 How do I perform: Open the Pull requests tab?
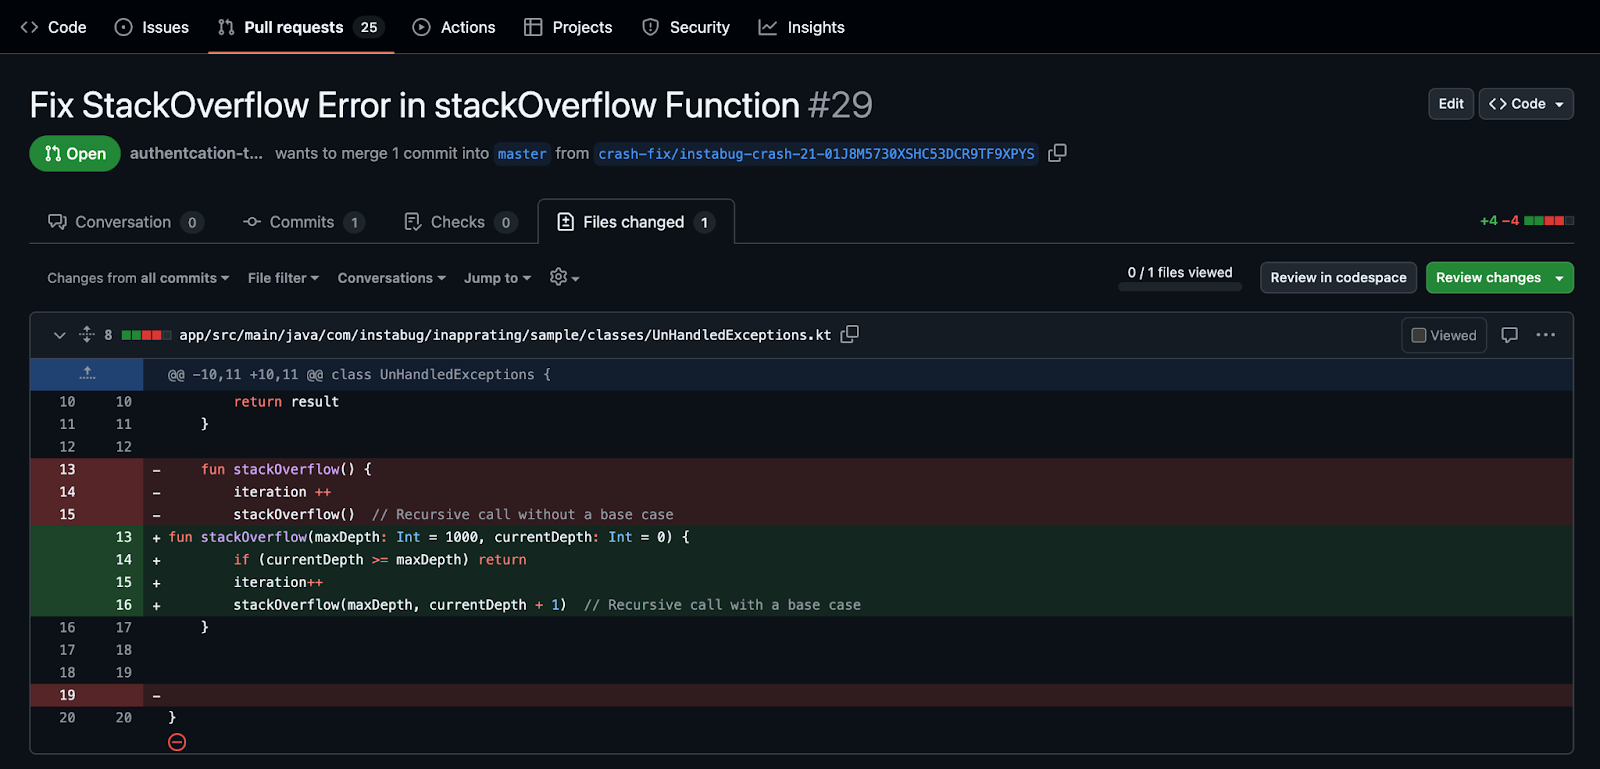(301, 27)
